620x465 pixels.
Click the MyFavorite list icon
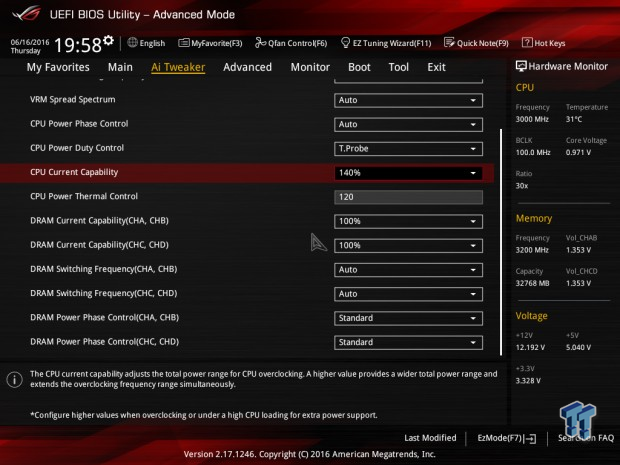coord(183,43)
